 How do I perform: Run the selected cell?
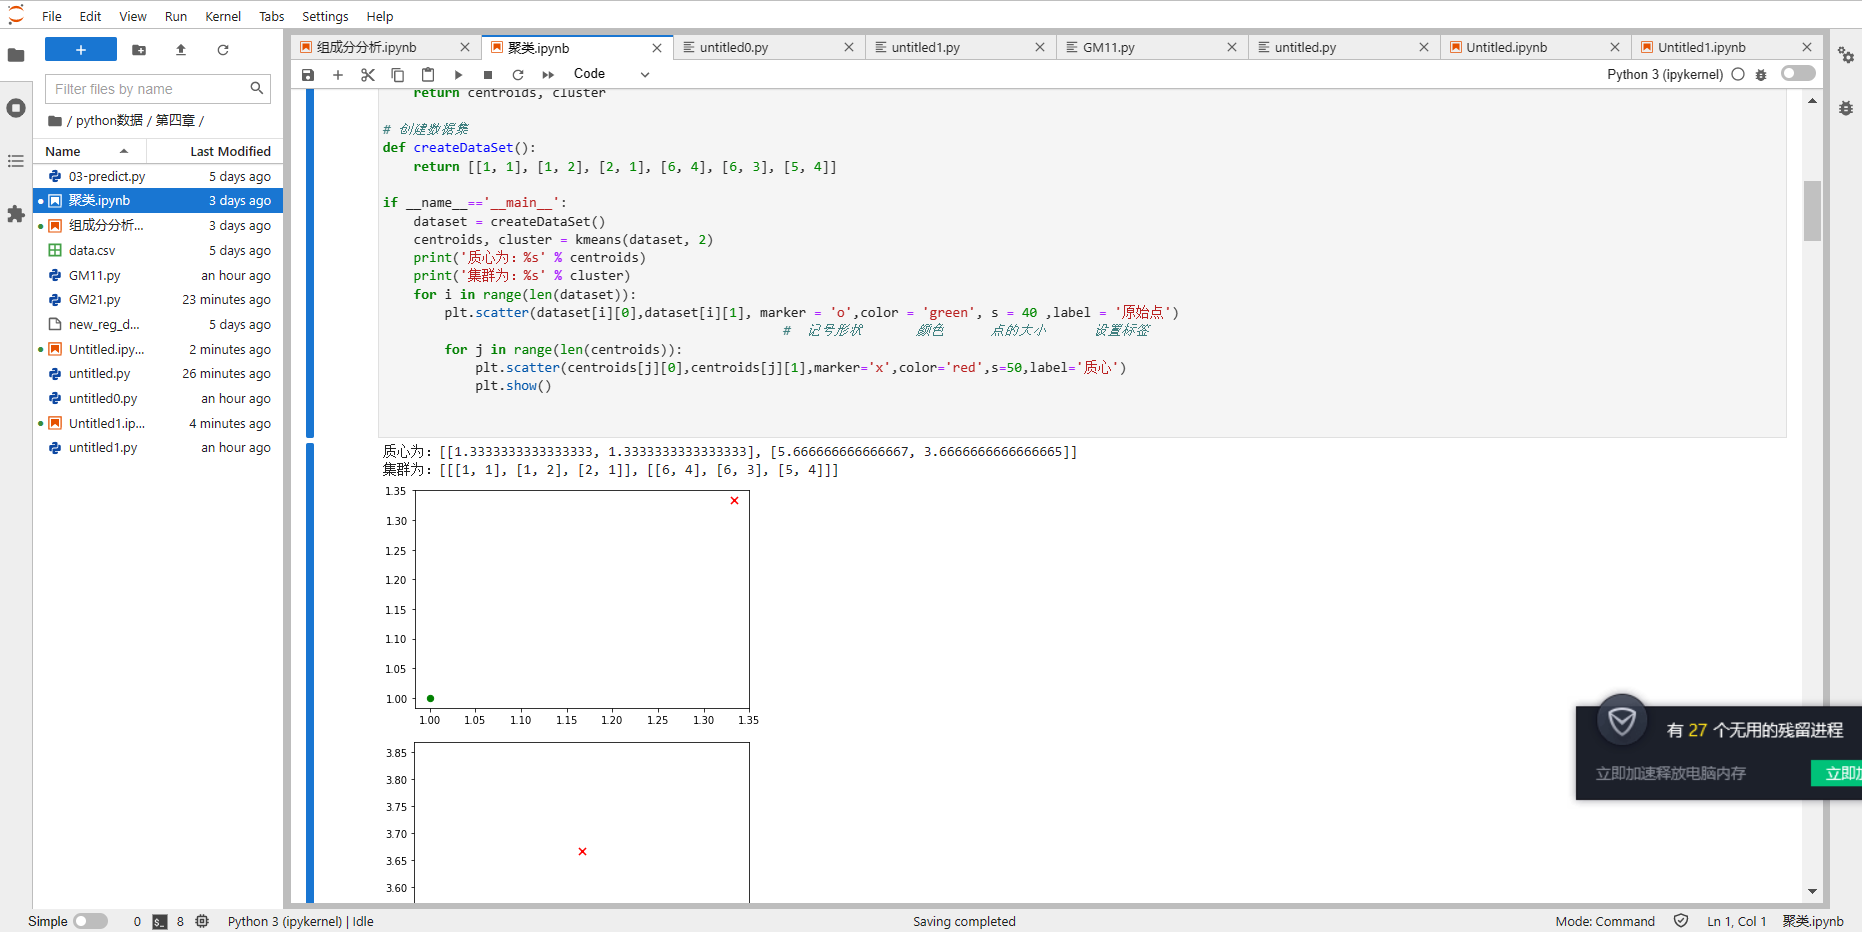click(x=458, y=75)
